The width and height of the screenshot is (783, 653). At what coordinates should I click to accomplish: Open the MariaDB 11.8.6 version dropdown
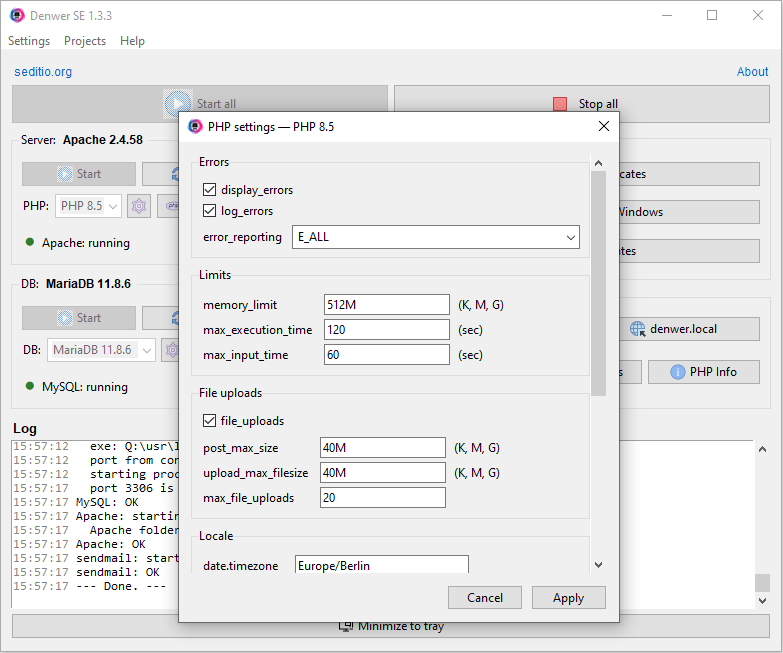coord(101,350)
